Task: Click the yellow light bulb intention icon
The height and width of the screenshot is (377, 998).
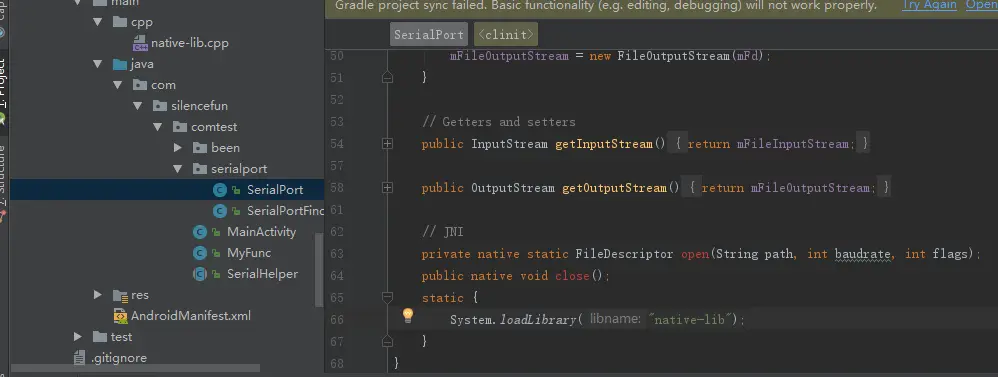Action: coord(408,315)
